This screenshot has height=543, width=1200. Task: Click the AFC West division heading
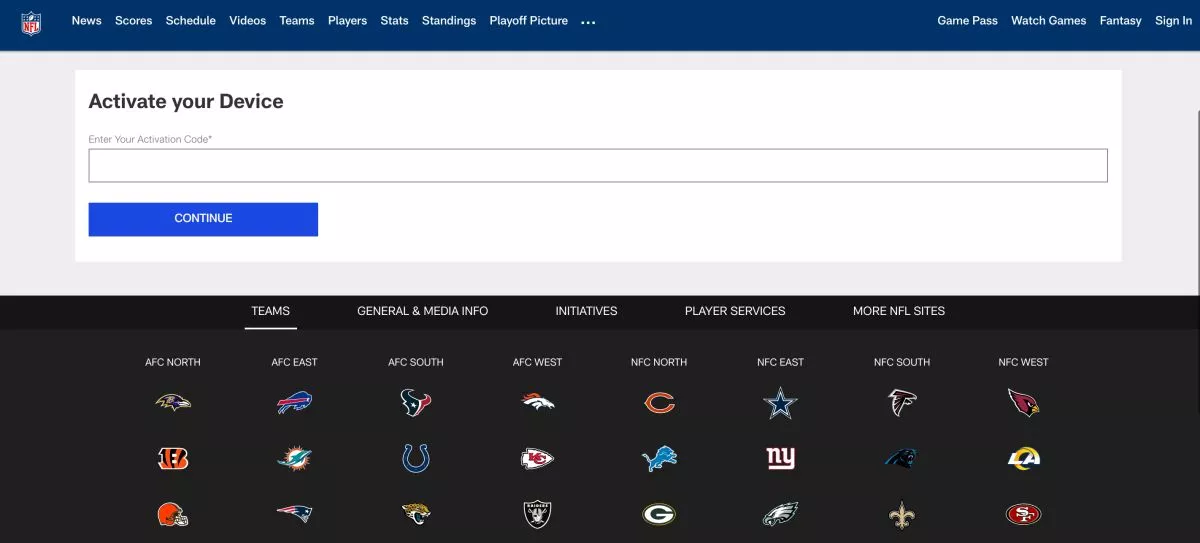(x=538, y=362)
